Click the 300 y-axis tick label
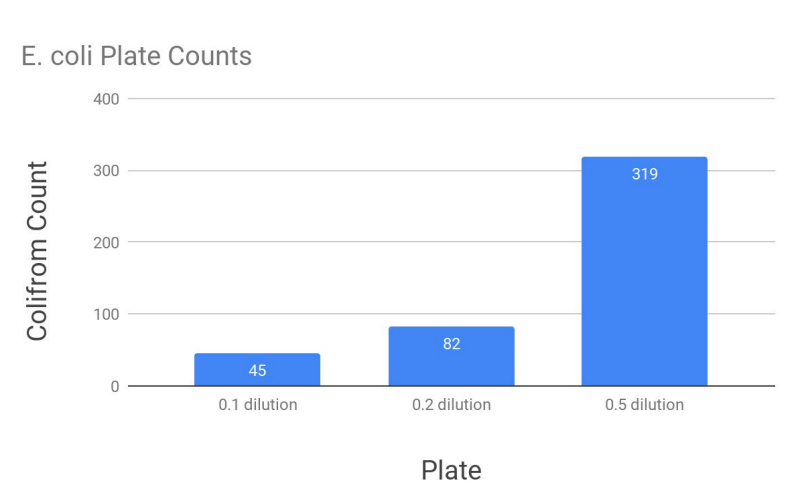This screenshot has height=500, width=796. pyautogui.click(x=106, y=171)
